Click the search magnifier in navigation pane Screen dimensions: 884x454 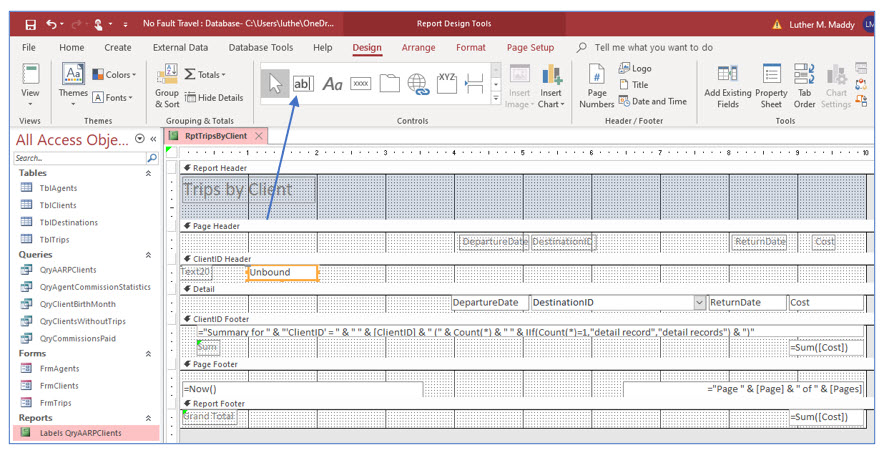coord(152,158)
